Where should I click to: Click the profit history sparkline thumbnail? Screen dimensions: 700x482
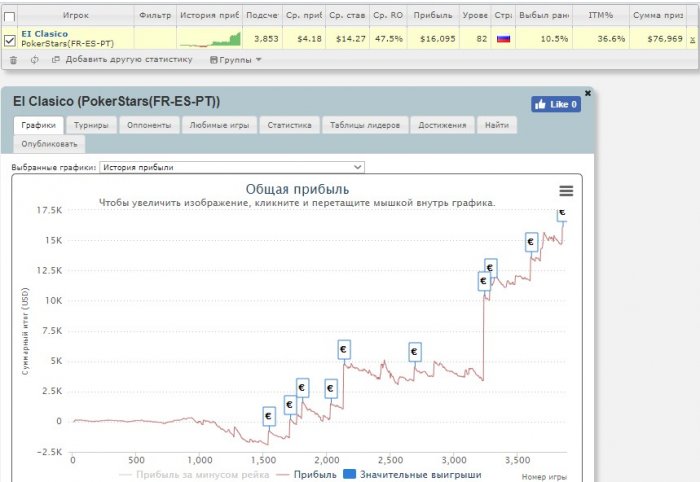210,39
